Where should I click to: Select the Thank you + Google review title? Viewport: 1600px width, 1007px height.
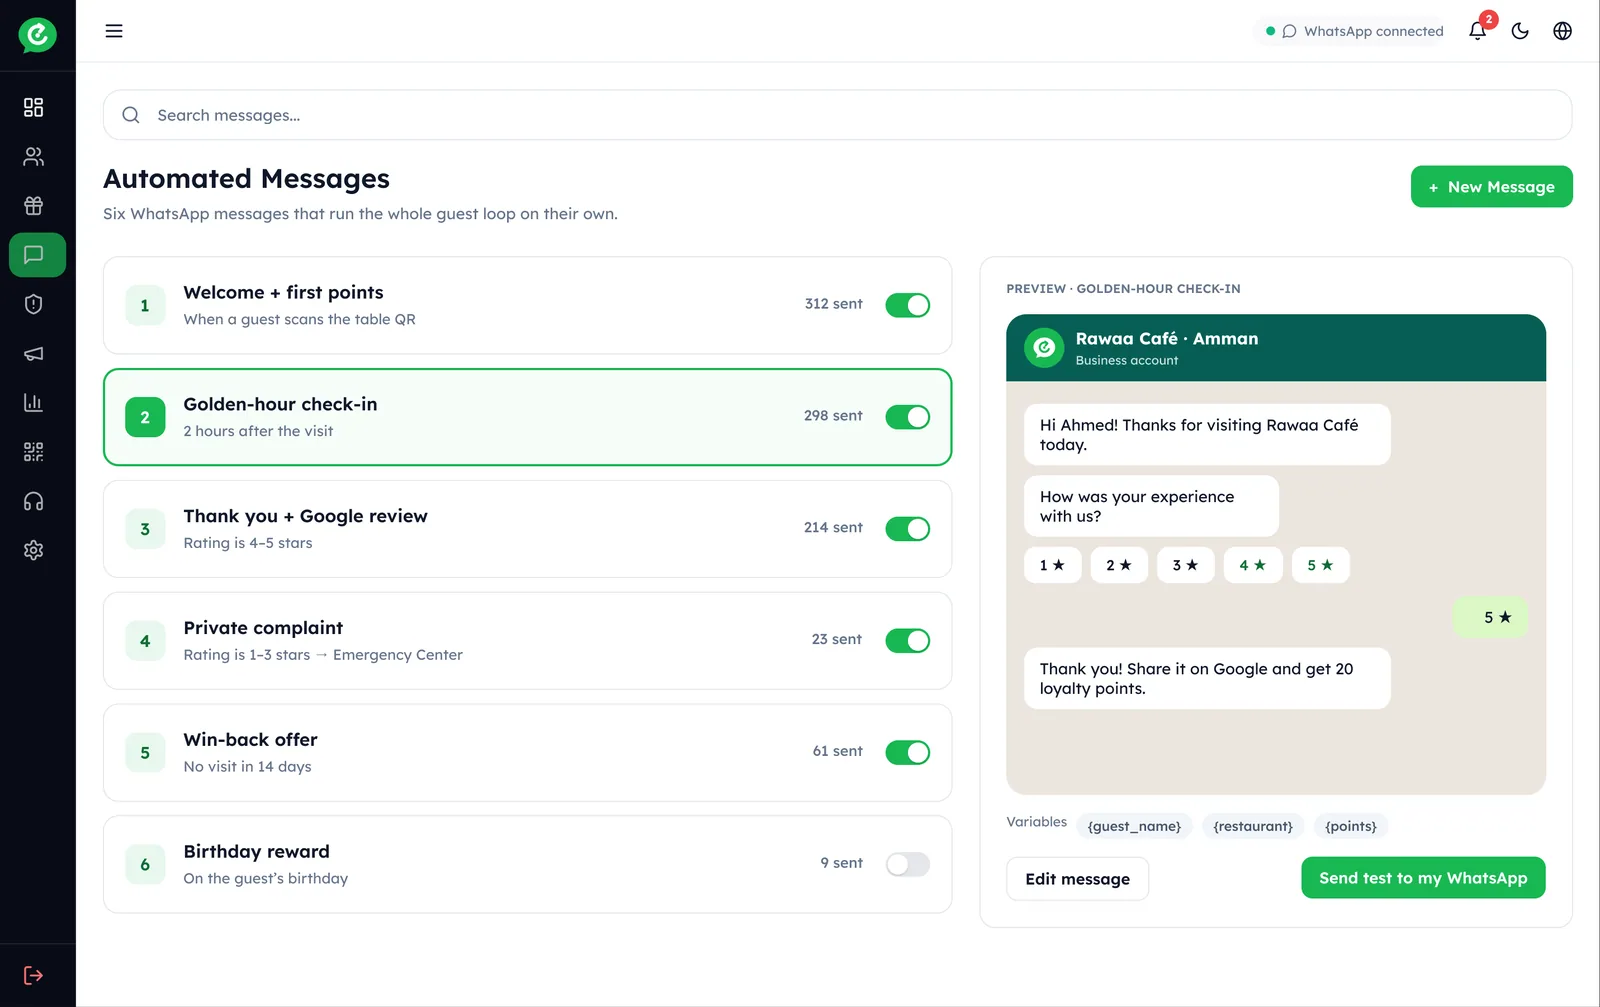(305, 516)
